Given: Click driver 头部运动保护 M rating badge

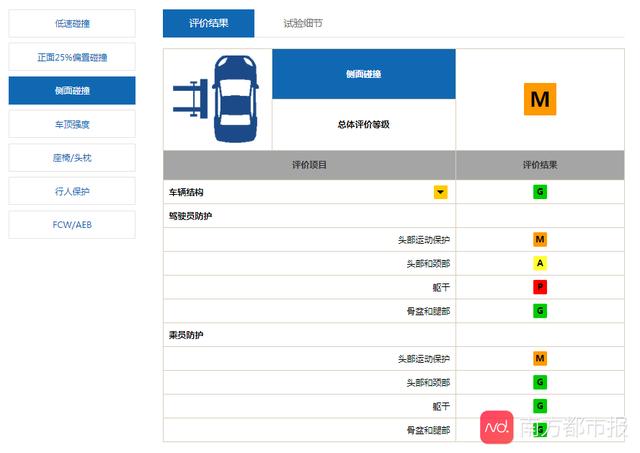Looking at the screenshot, I should pyautogui.click(x=540, y=239).
